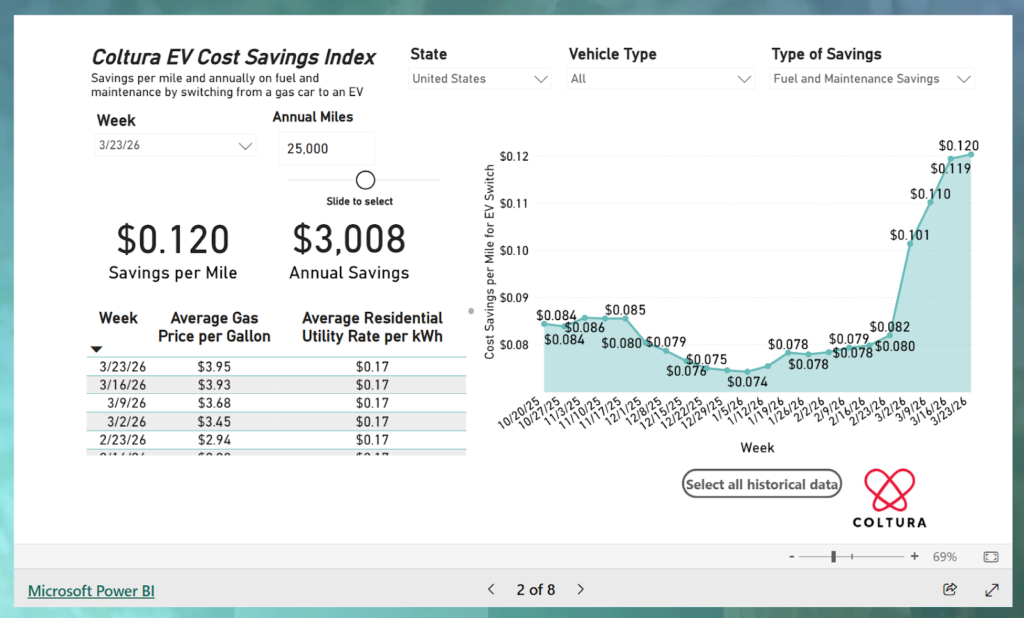Enter full screen mode with expand icon

tap(991, 590)
